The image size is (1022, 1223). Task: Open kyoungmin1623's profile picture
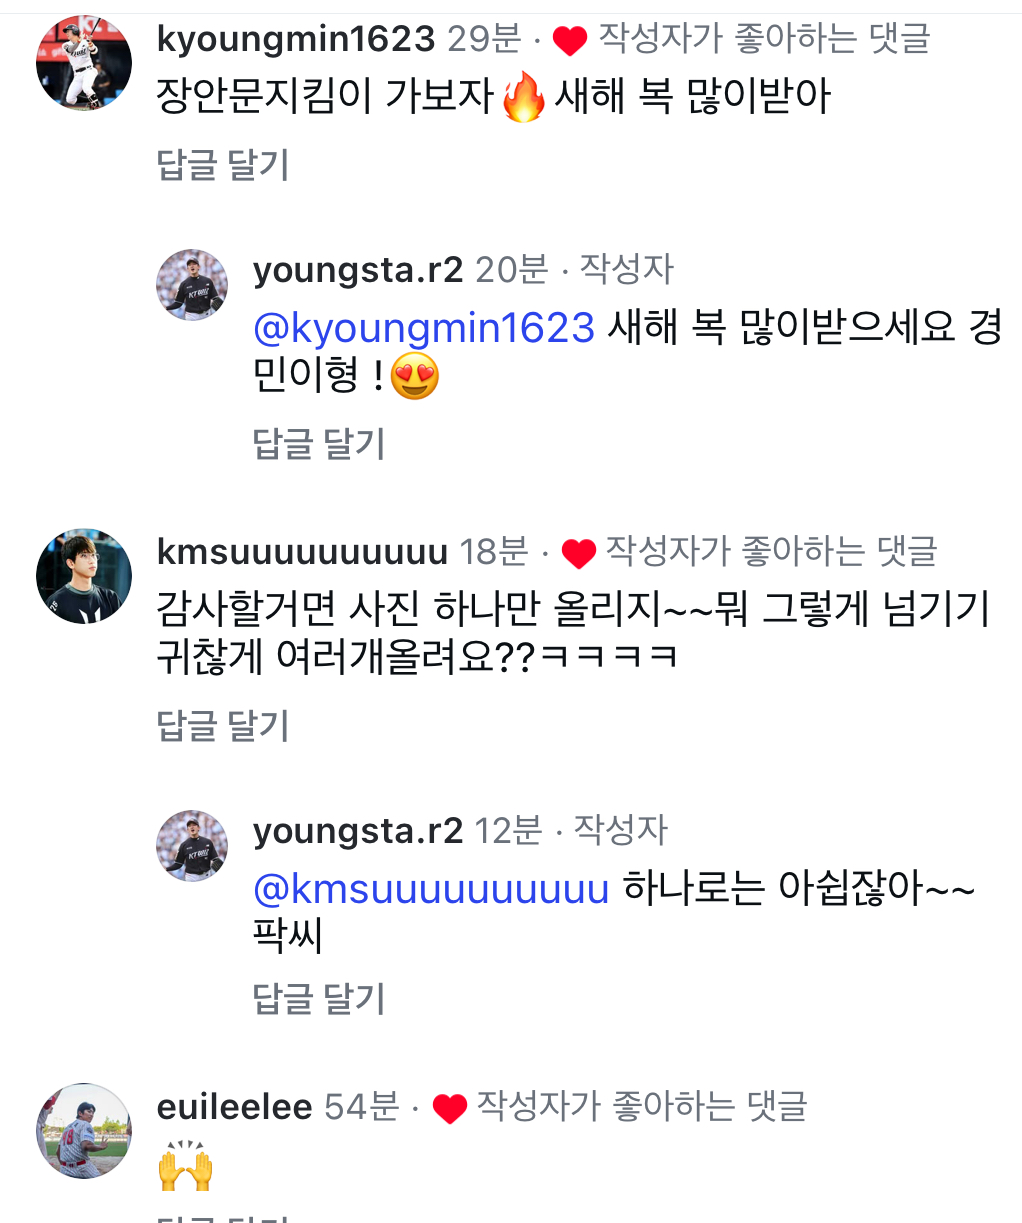[84, 62]
